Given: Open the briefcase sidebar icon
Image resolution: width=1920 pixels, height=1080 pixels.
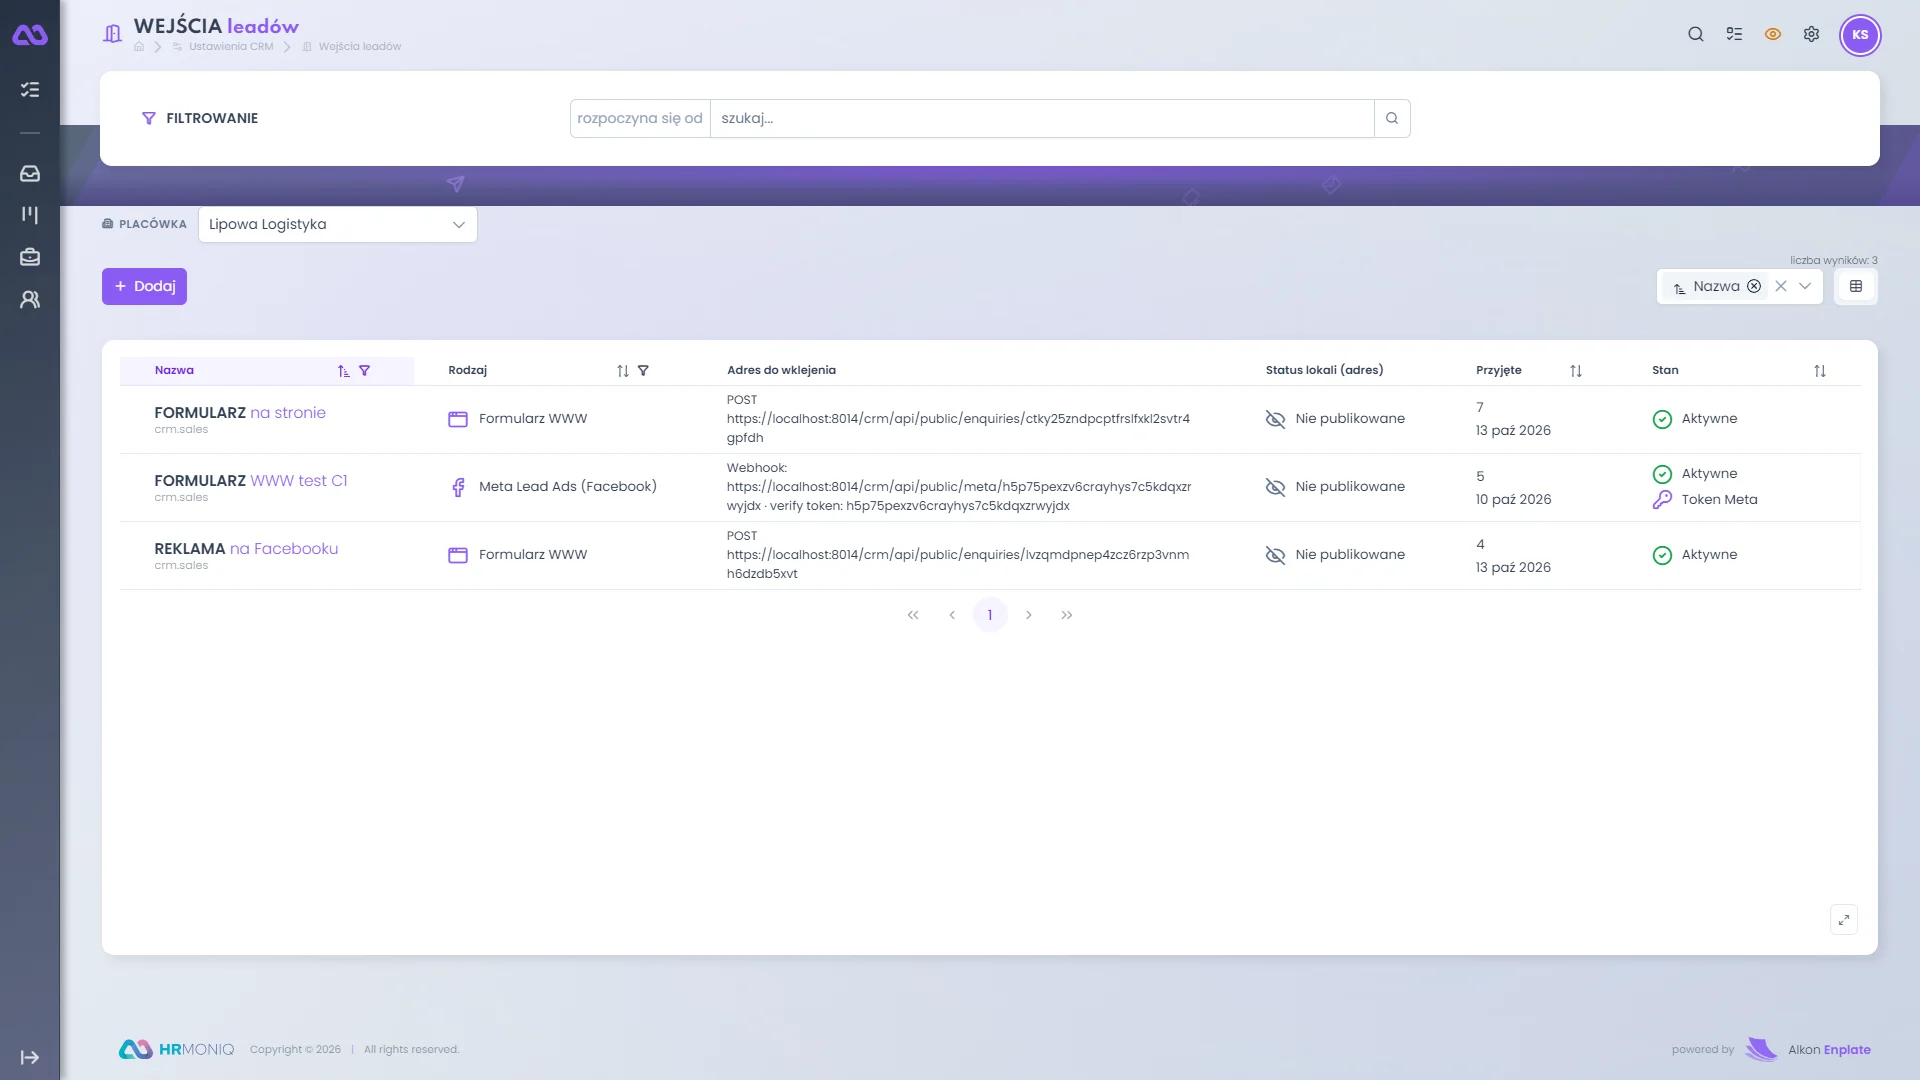Looking at the screenshot, I should [x=30, y=257].
